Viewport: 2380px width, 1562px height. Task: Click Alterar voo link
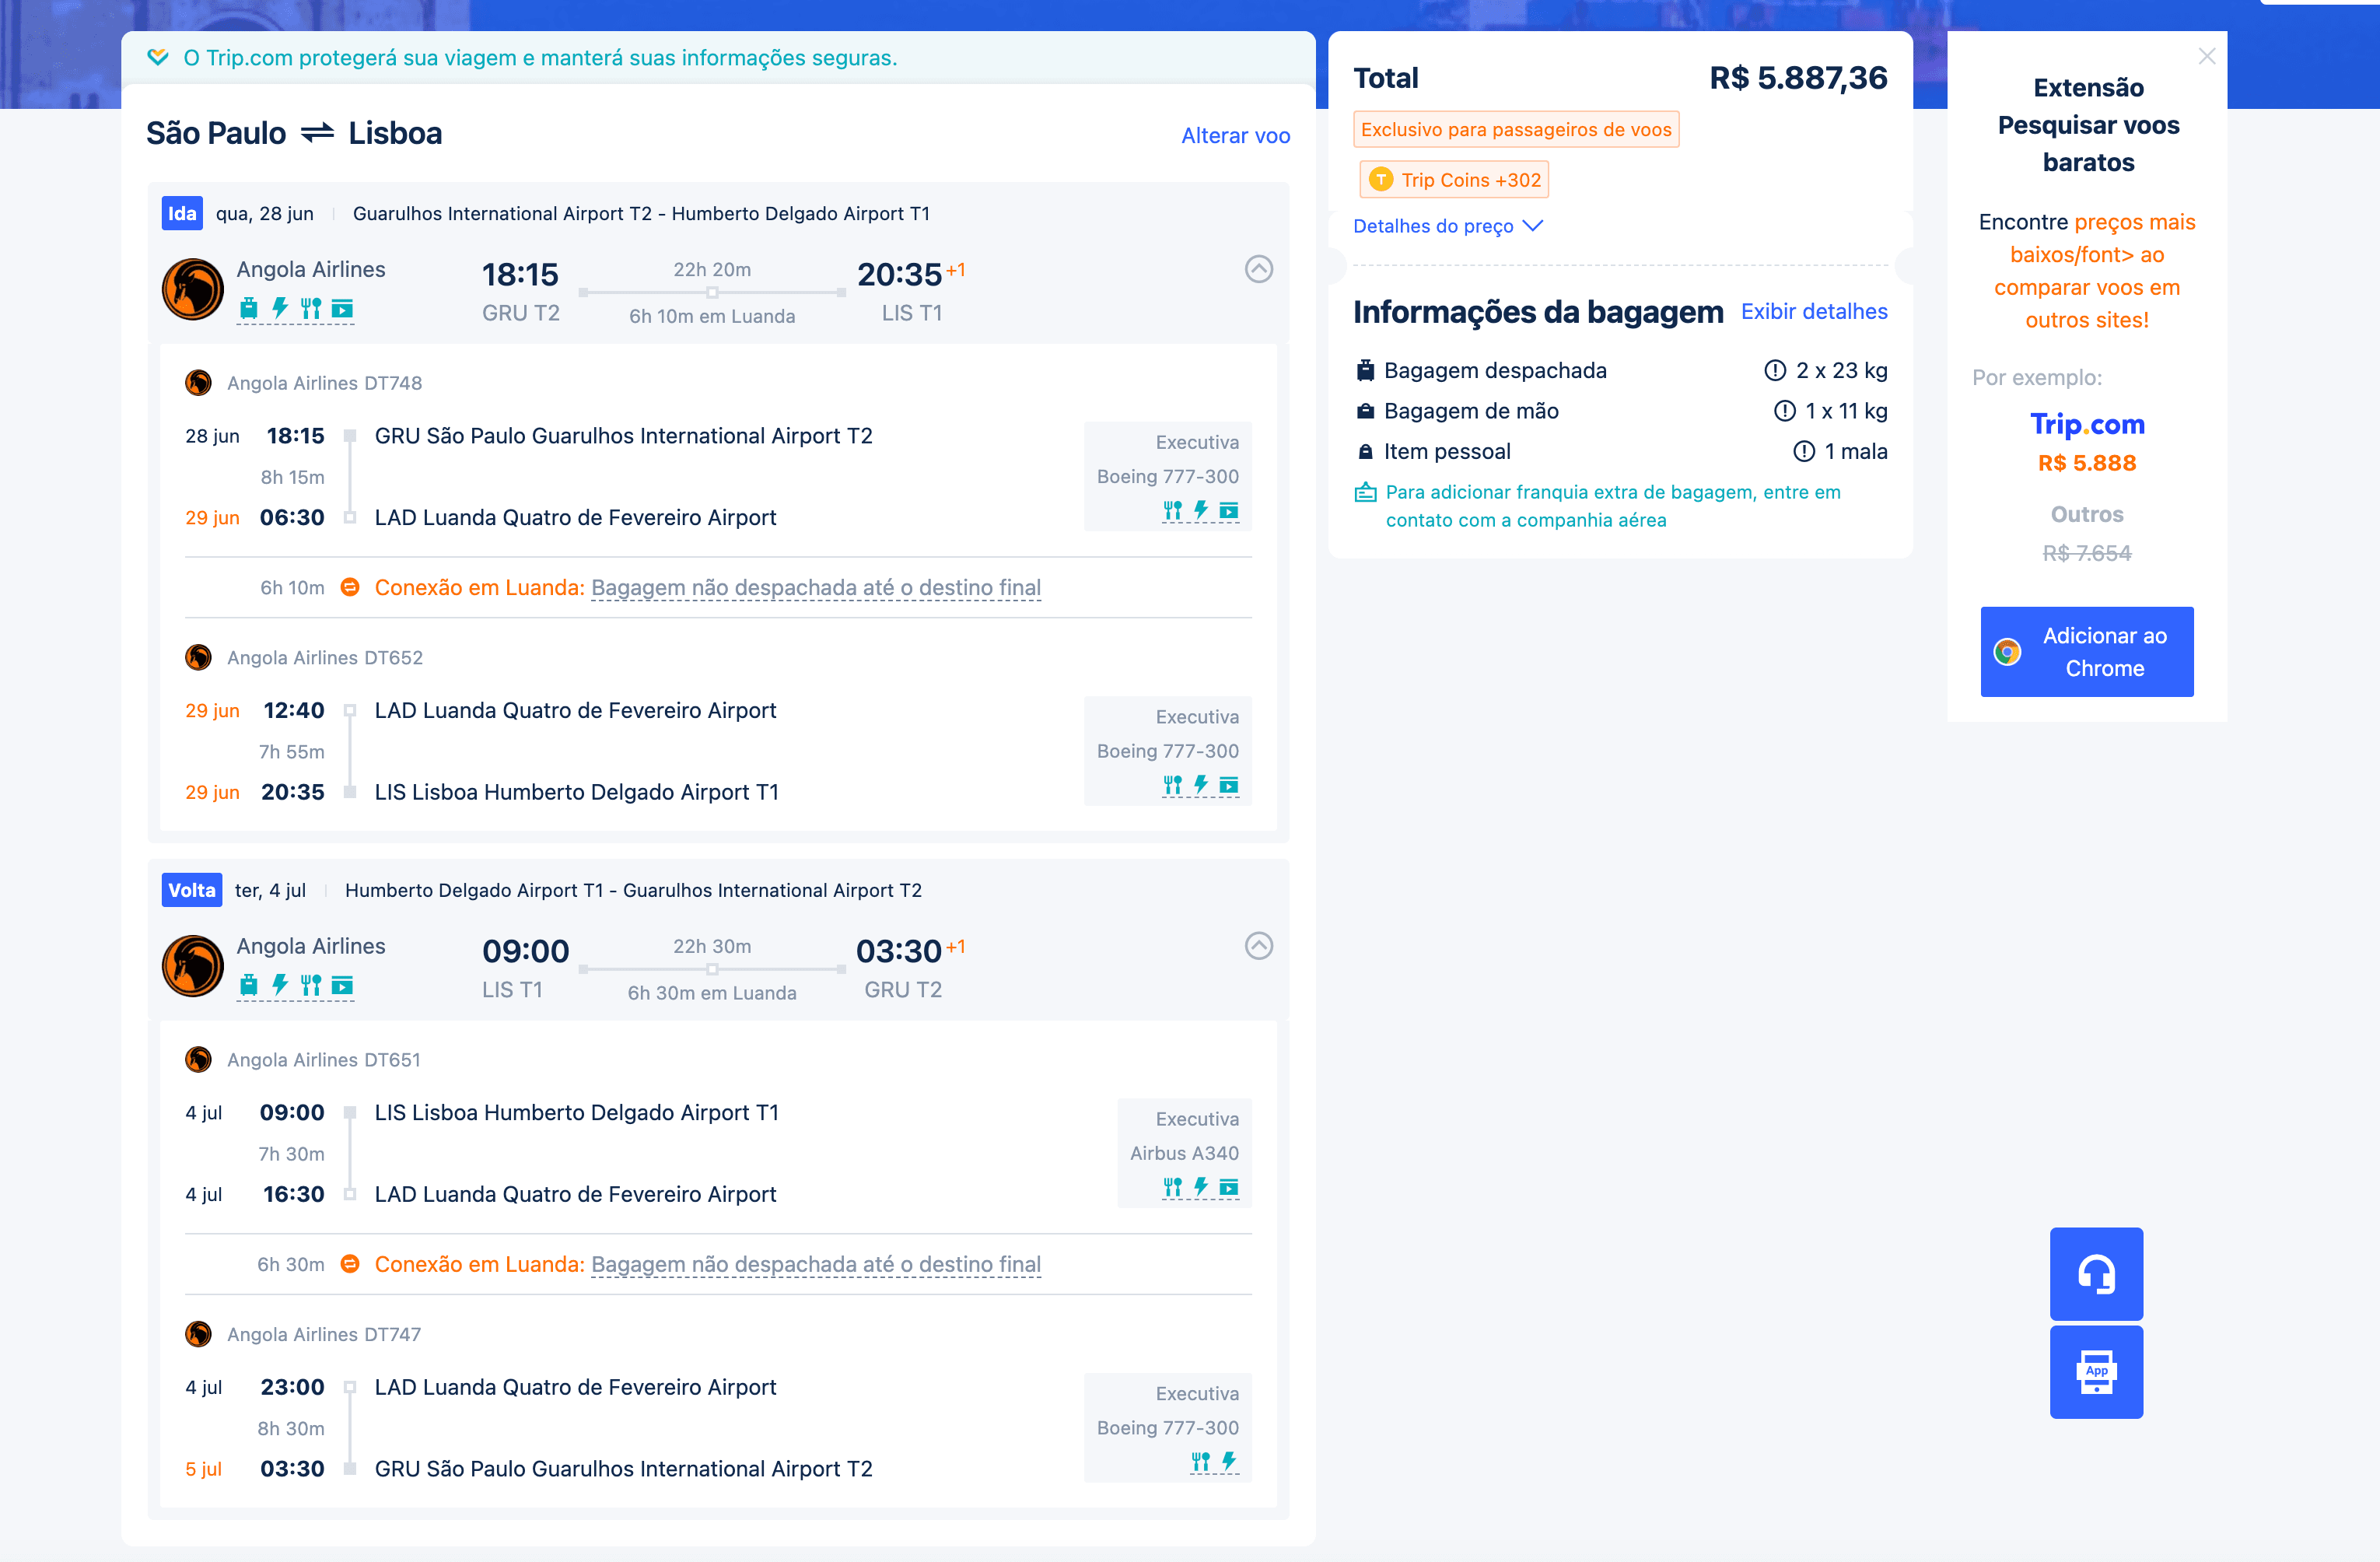click(x=1235, y=136)
